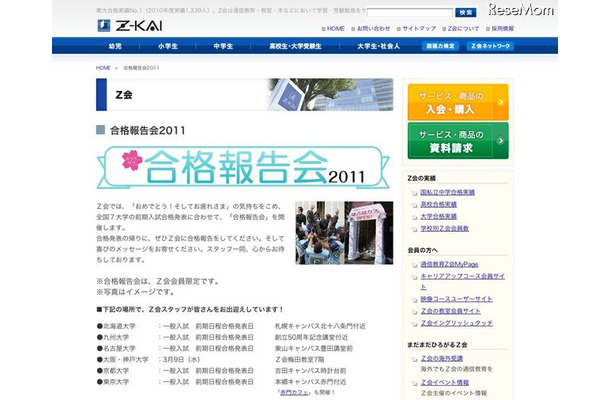Screen dimensions: 610x400
Task: Click the 国語力検定 navigation button
Action: pos(440,46)
